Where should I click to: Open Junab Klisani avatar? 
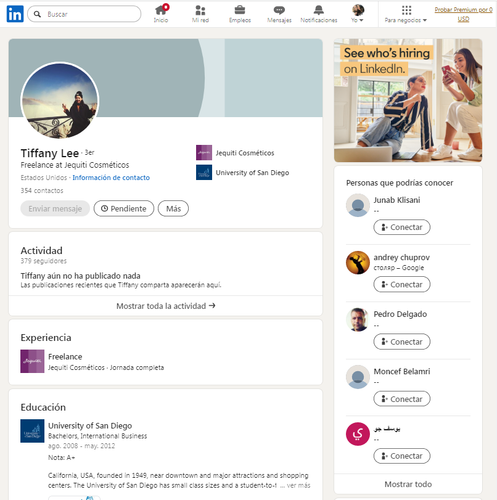(x=358, y=205)
